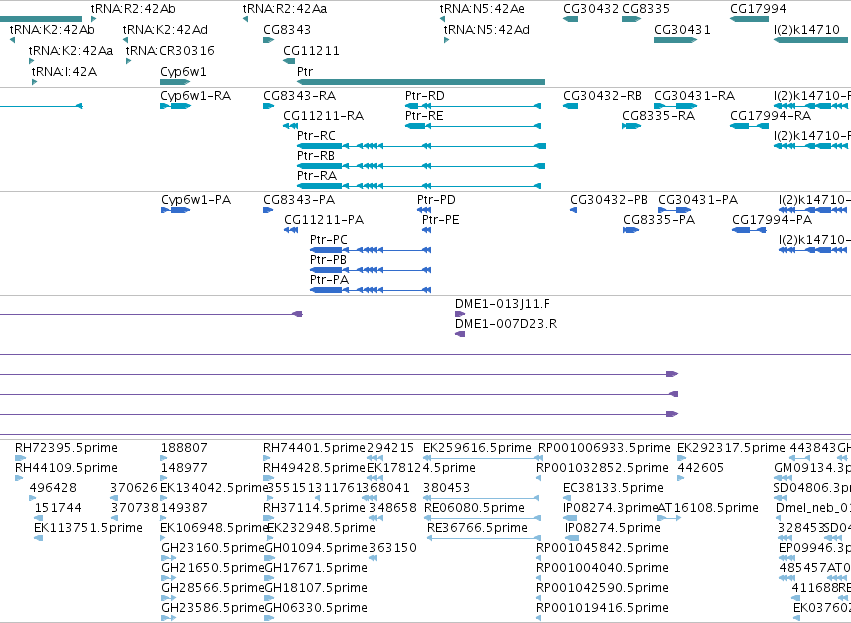
Task: Click the RH72395.5prime EST label
Action: pyautogui.click(x=66, y=448)
